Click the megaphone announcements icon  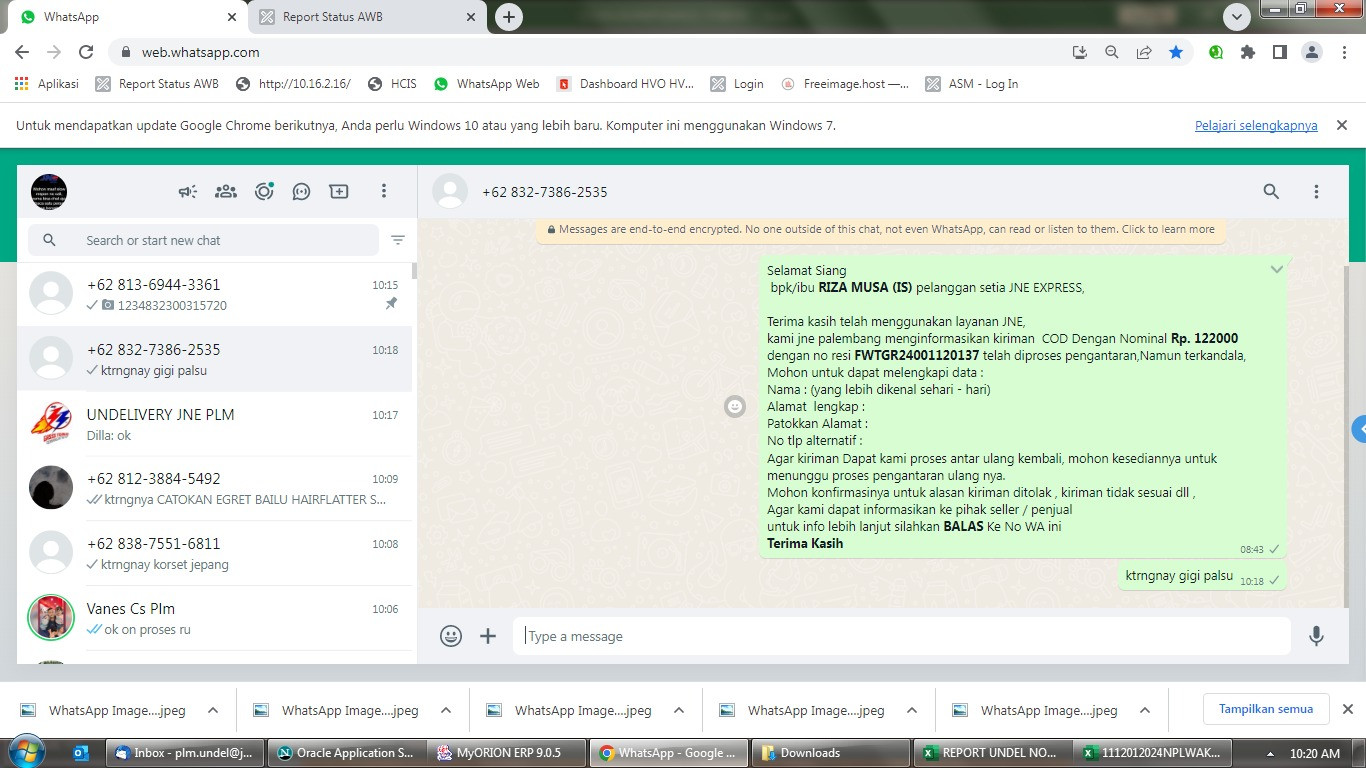coord(188,191)
